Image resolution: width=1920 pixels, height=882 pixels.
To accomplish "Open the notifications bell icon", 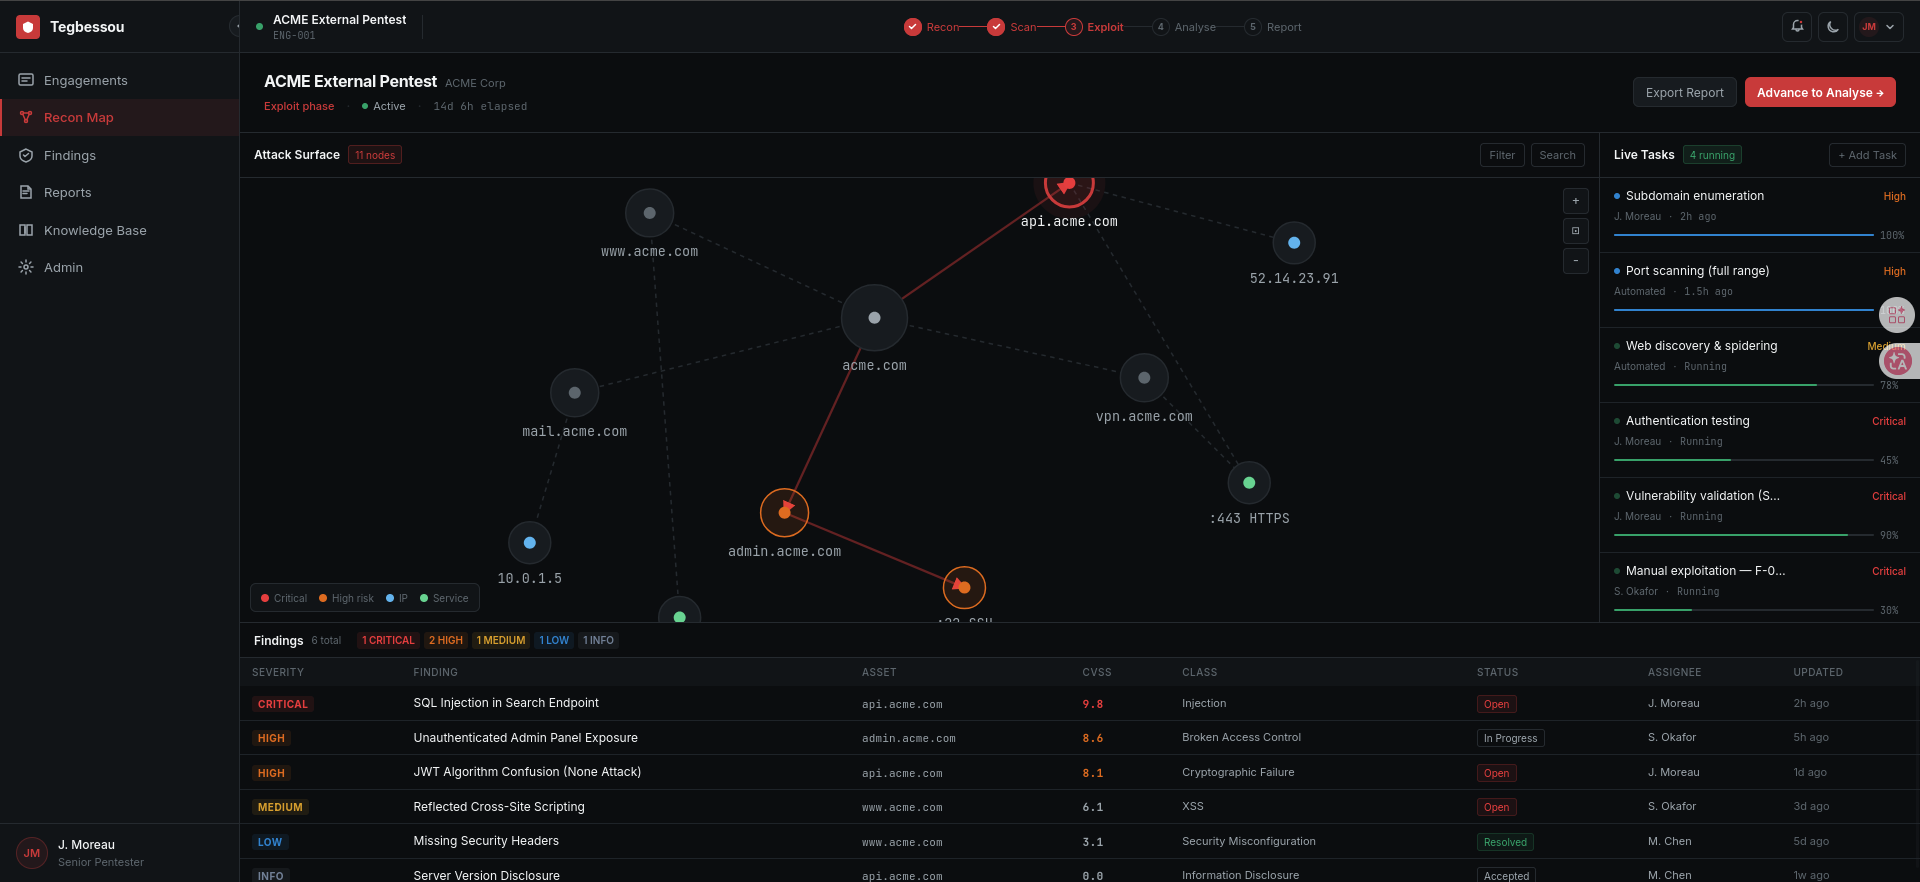I will pyautogui.click(x=1797, y=27).
